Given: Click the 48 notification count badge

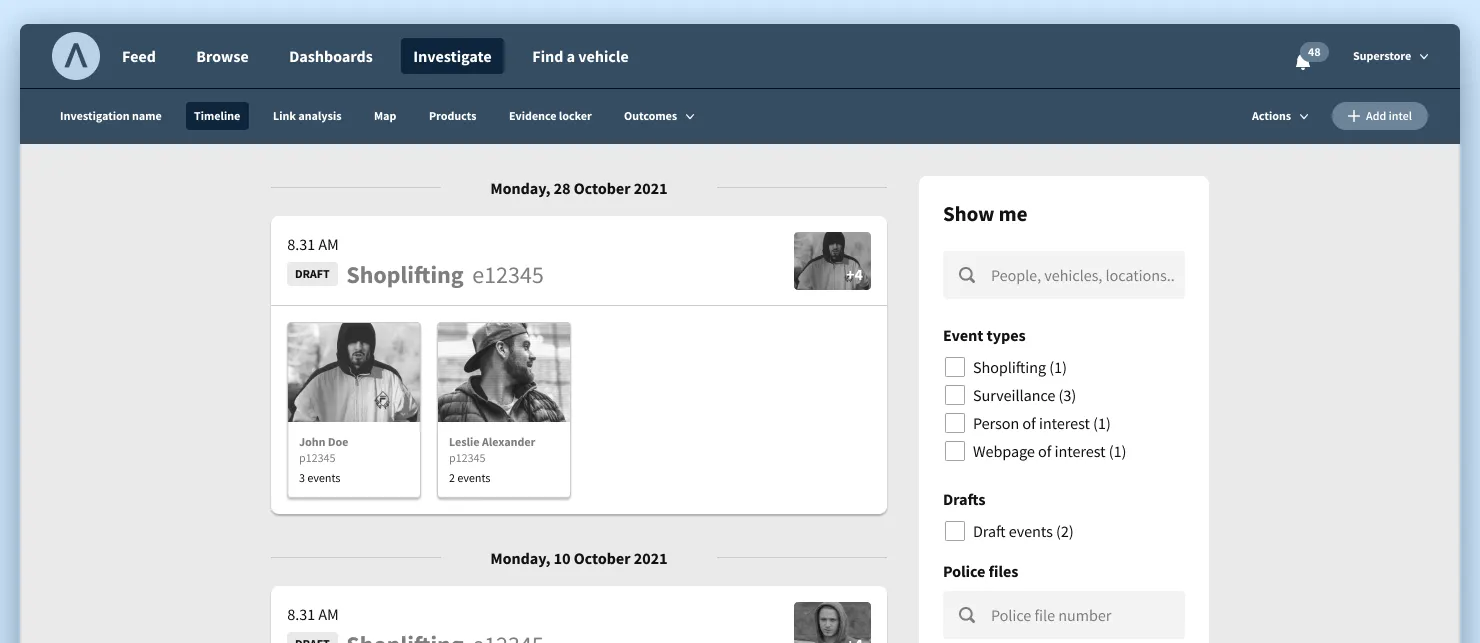Looking at the screenshot, I should click(x=1314, y=52).
